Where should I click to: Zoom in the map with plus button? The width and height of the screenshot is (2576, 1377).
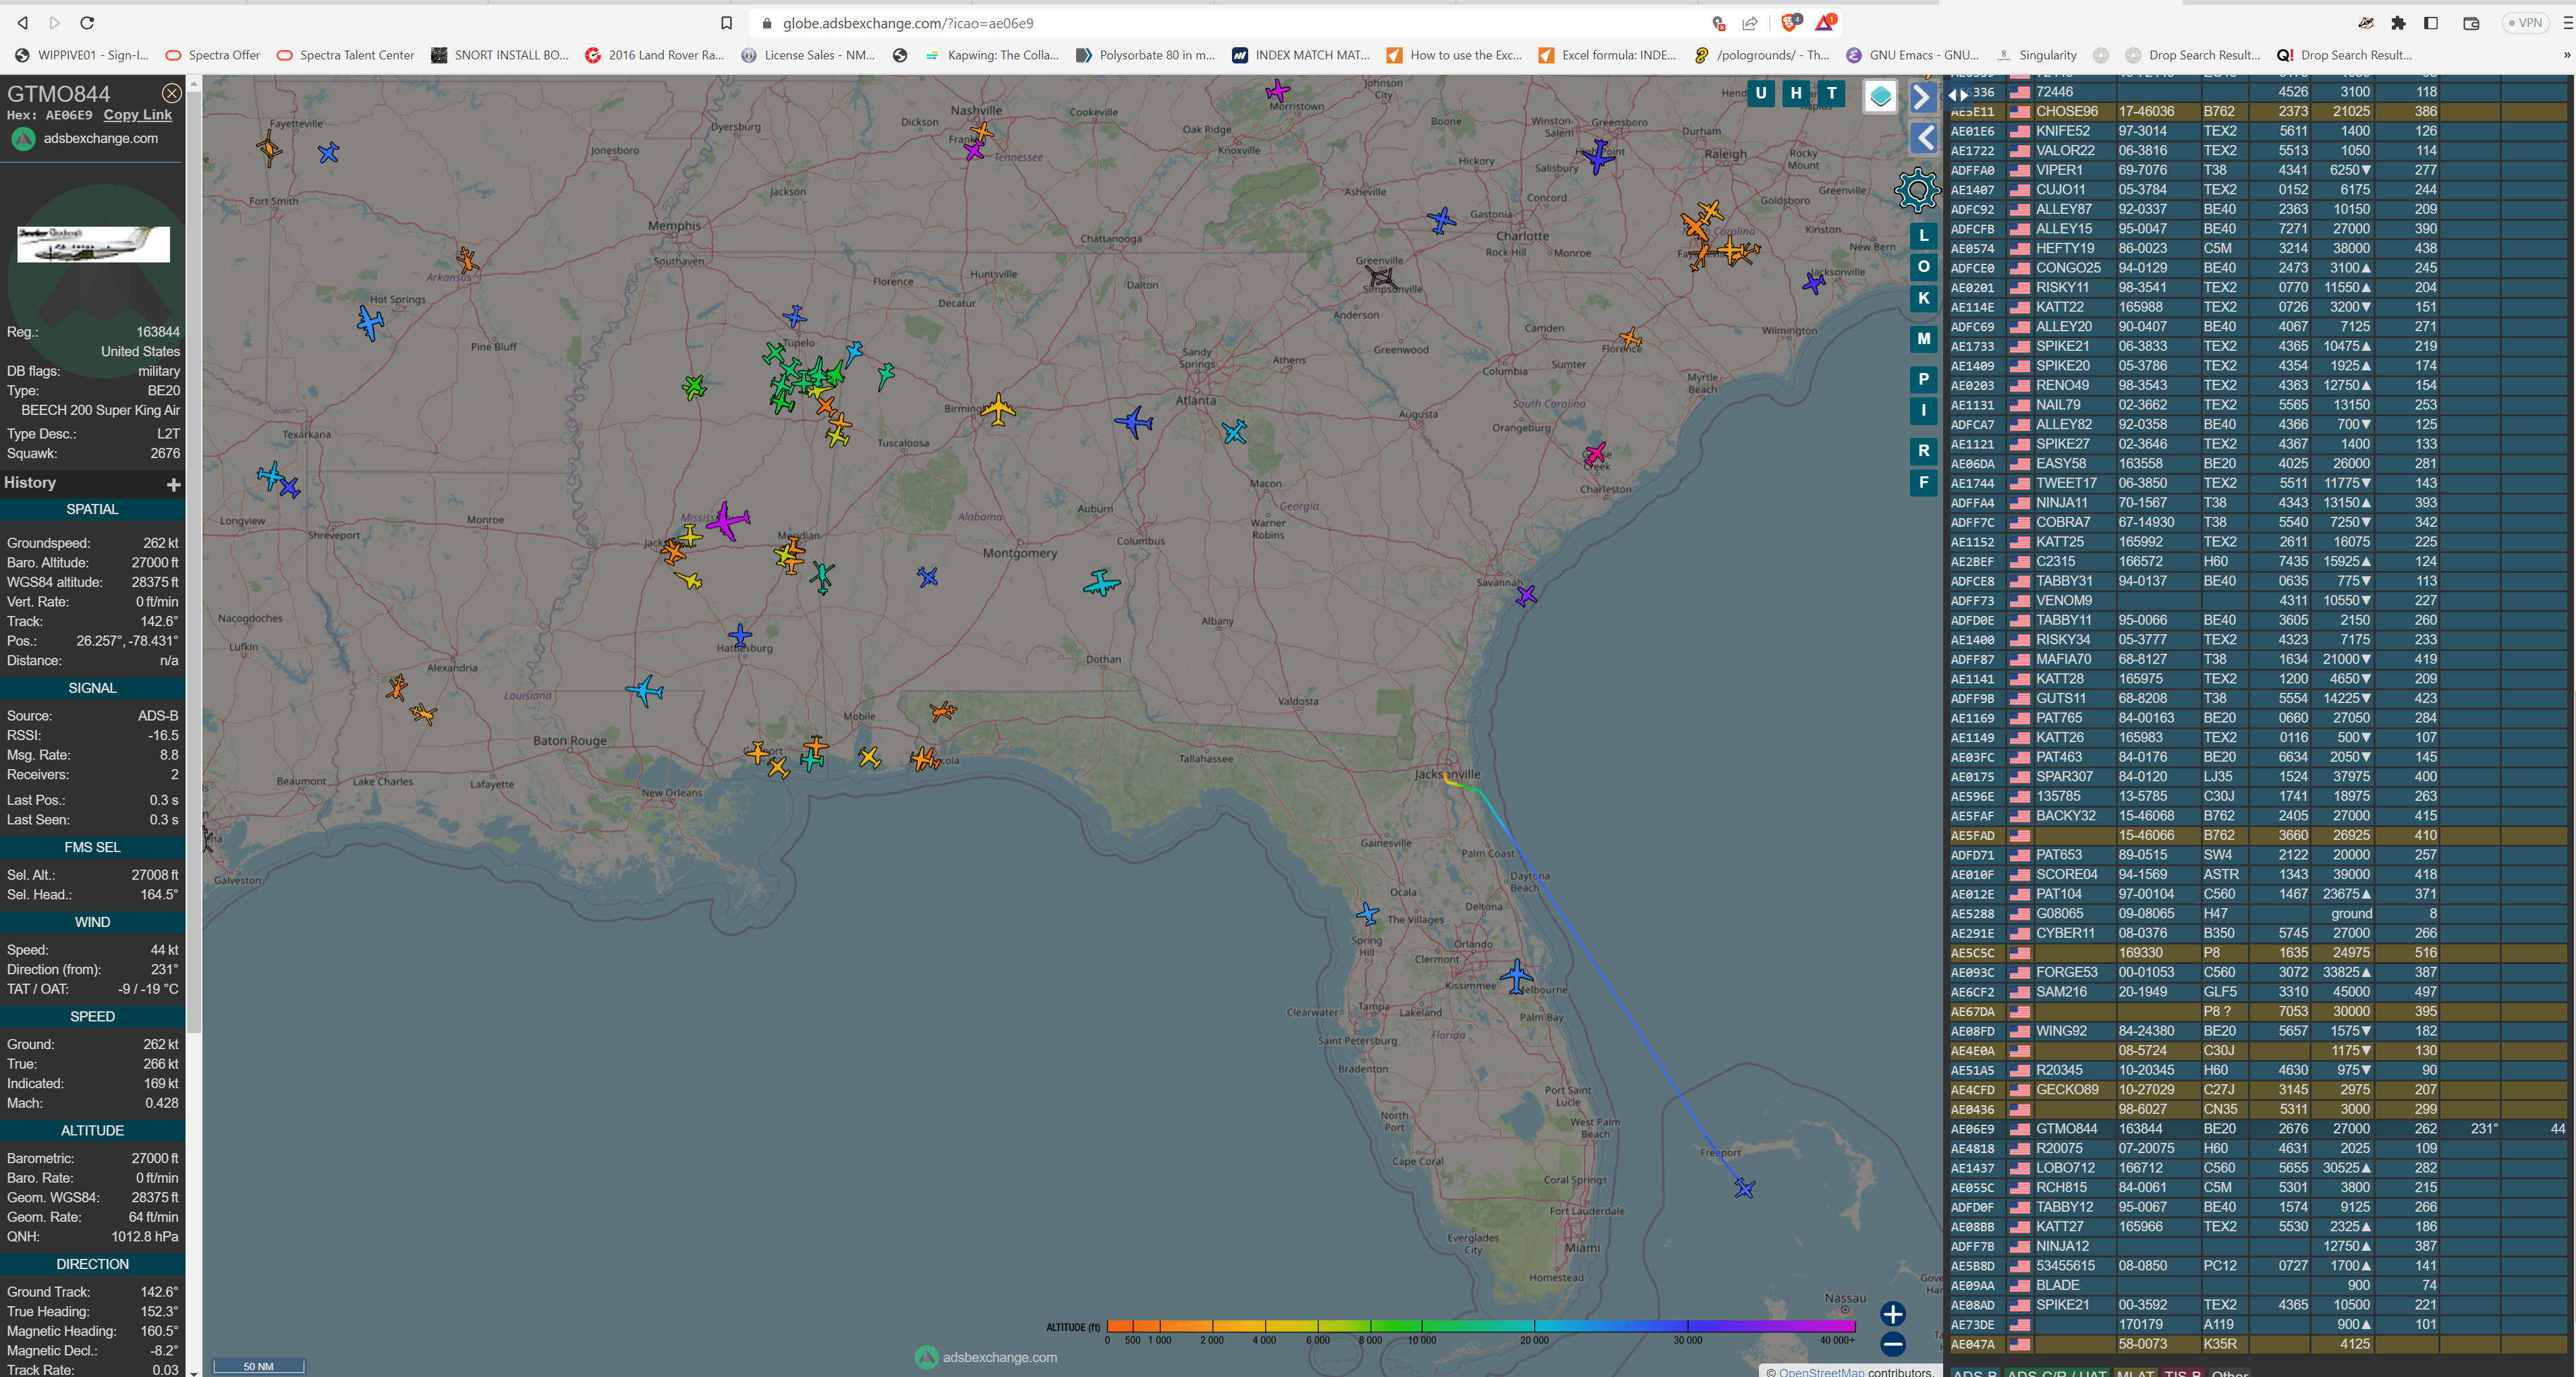[1892, 1314]
